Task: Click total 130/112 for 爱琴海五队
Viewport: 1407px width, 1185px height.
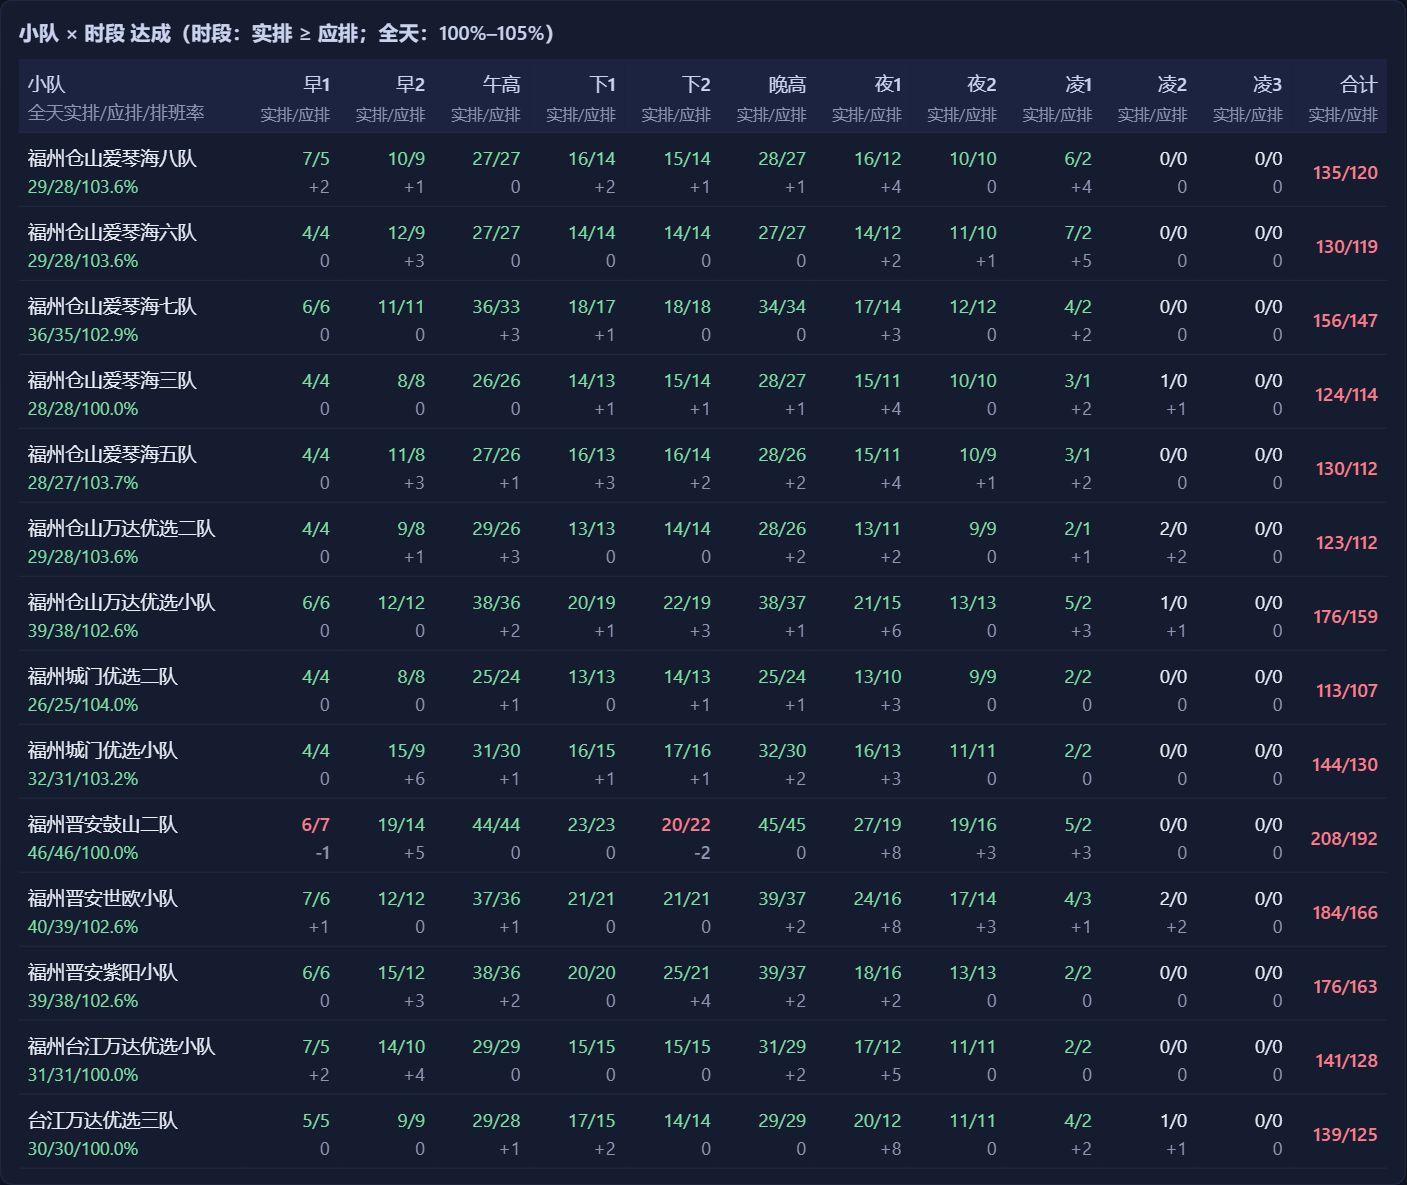Action: (x=1346, y=469)
